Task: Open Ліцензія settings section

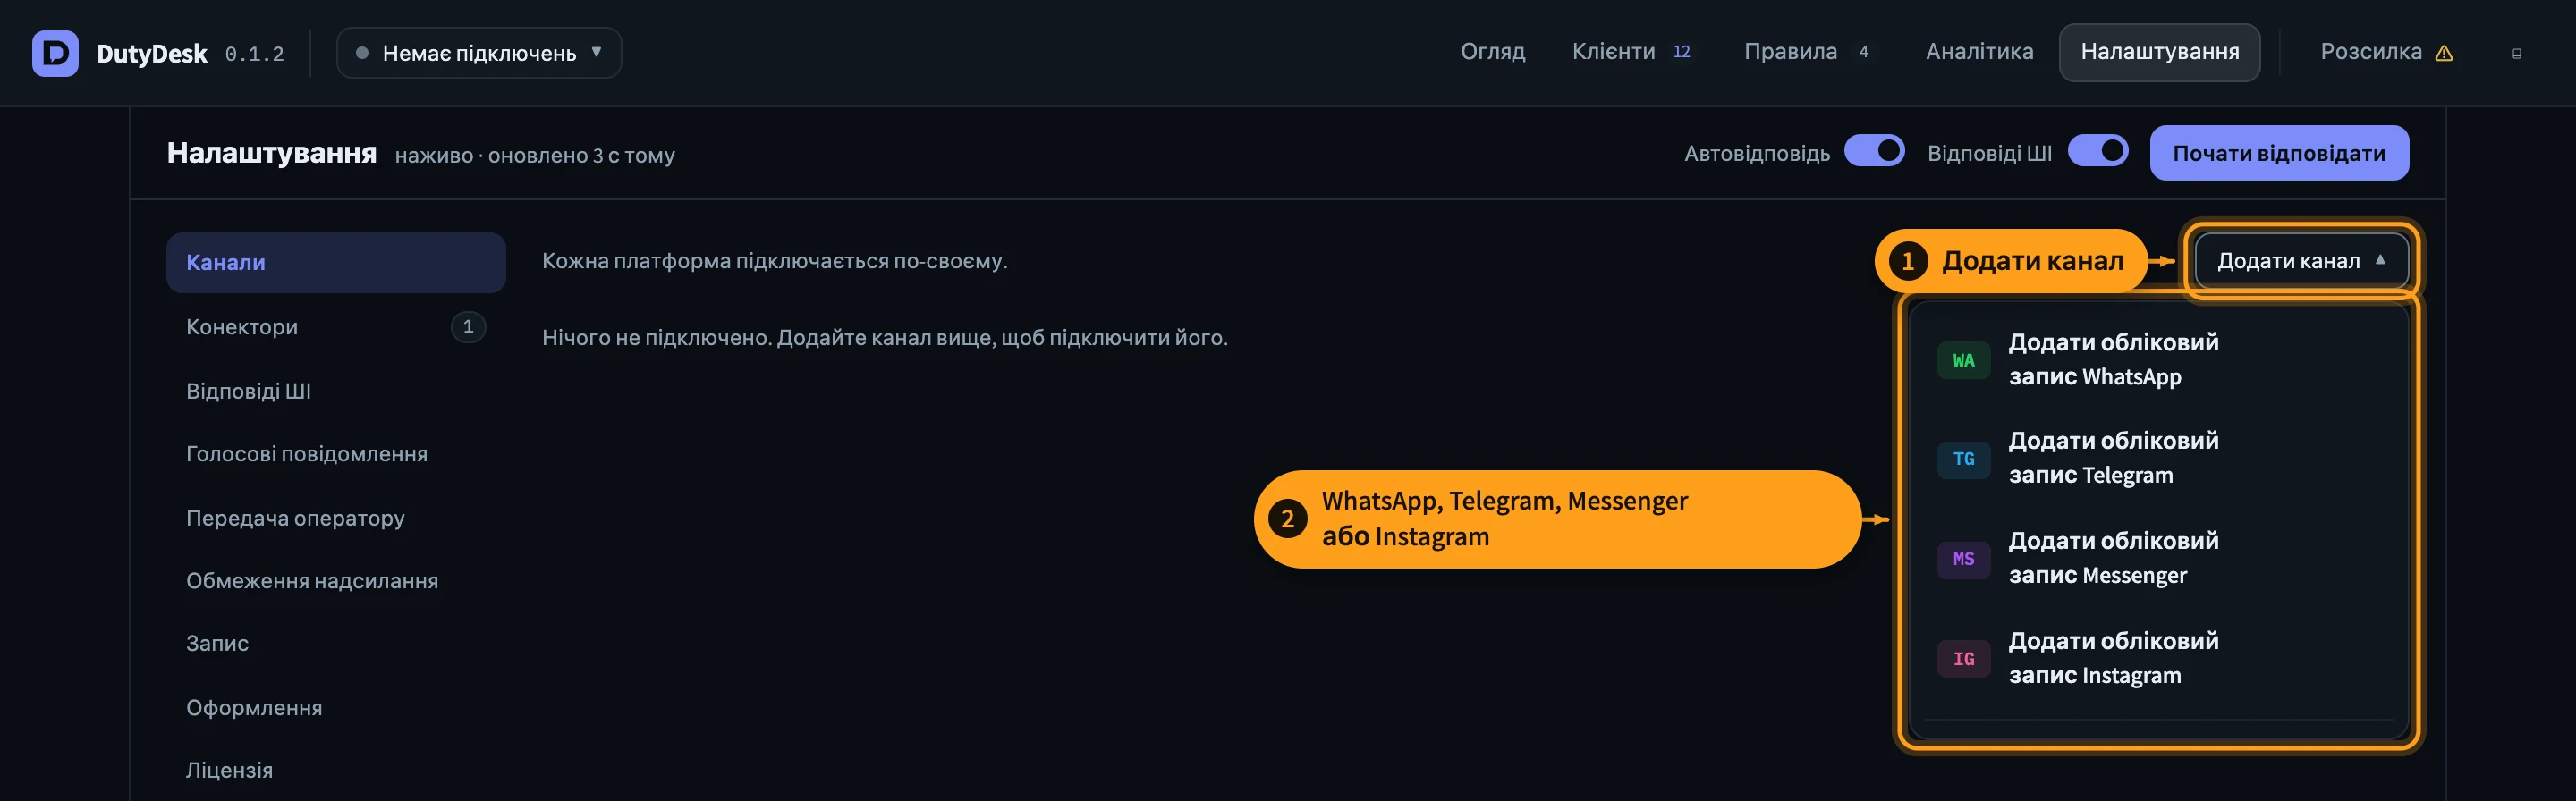Action: (x=336, y=770)
